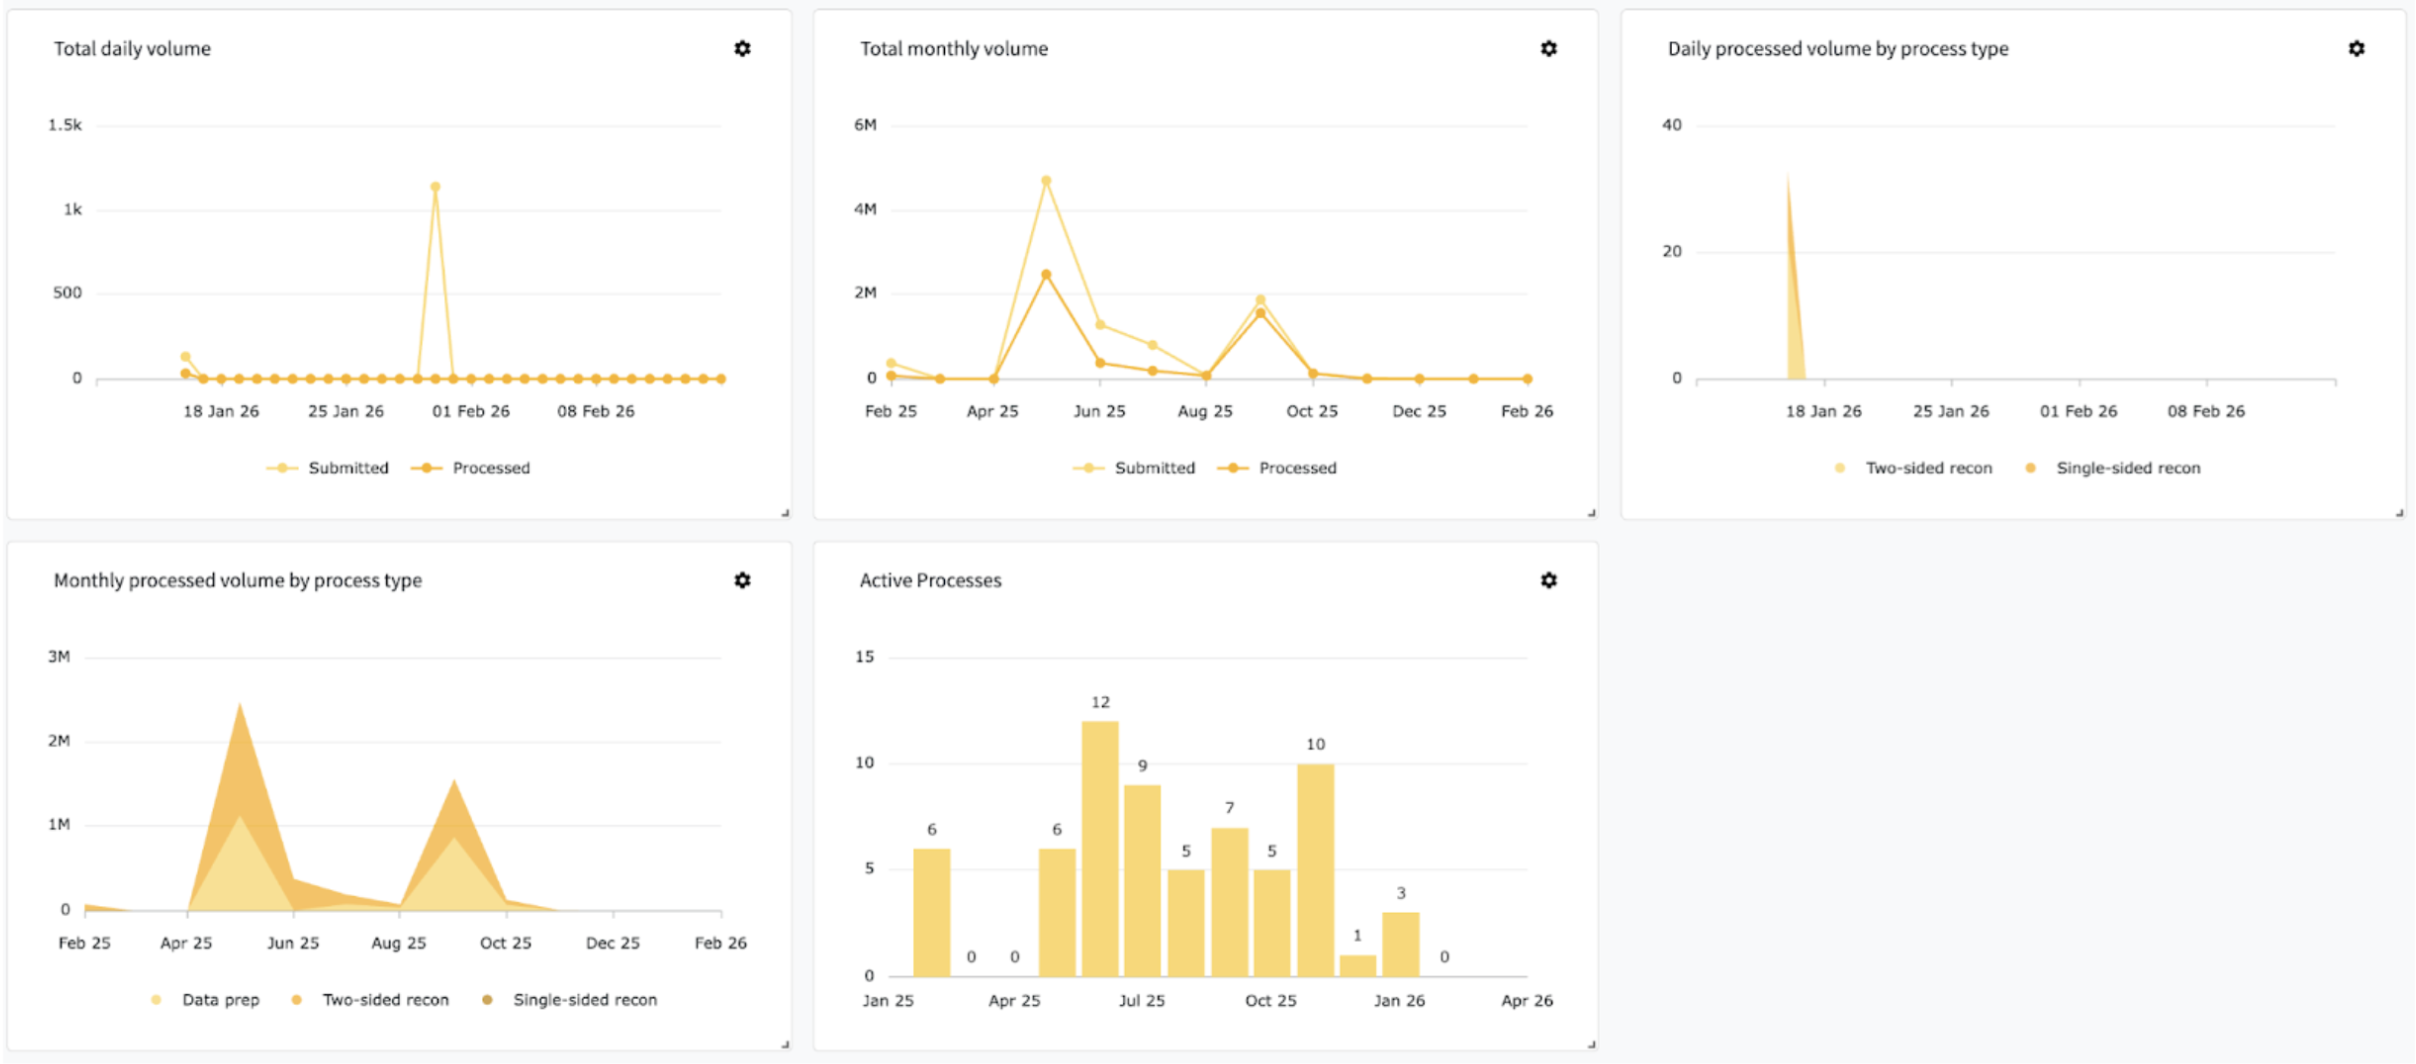This screenshot has width=2416, height=1064.
Task: Toggle Data prep legend in monthly processed chart
Action: click(x=205, y=1000)
